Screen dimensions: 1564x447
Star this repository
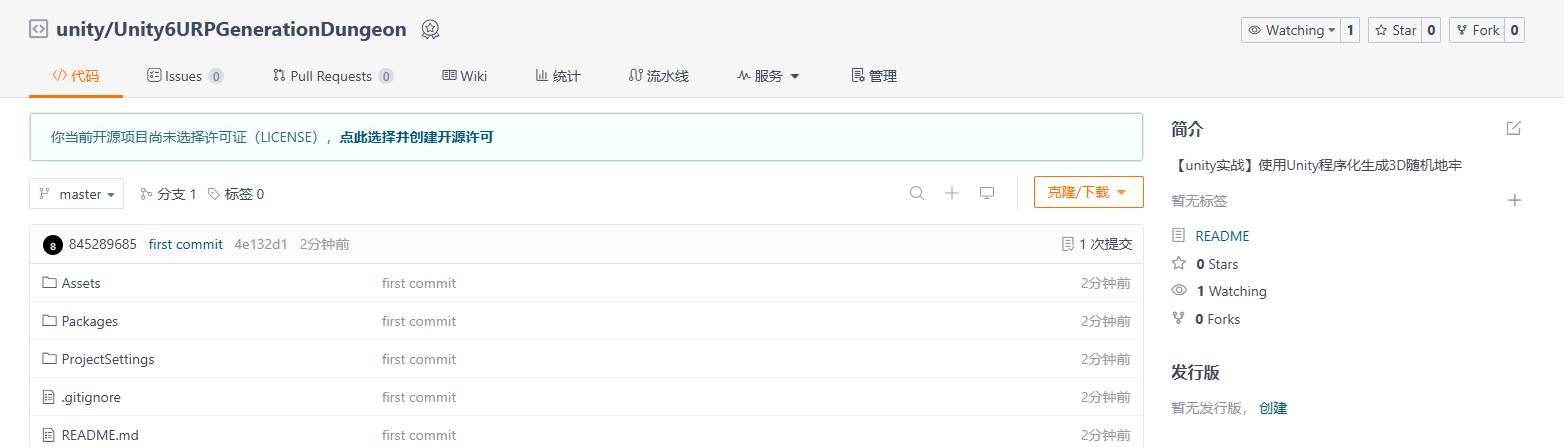1395,30
